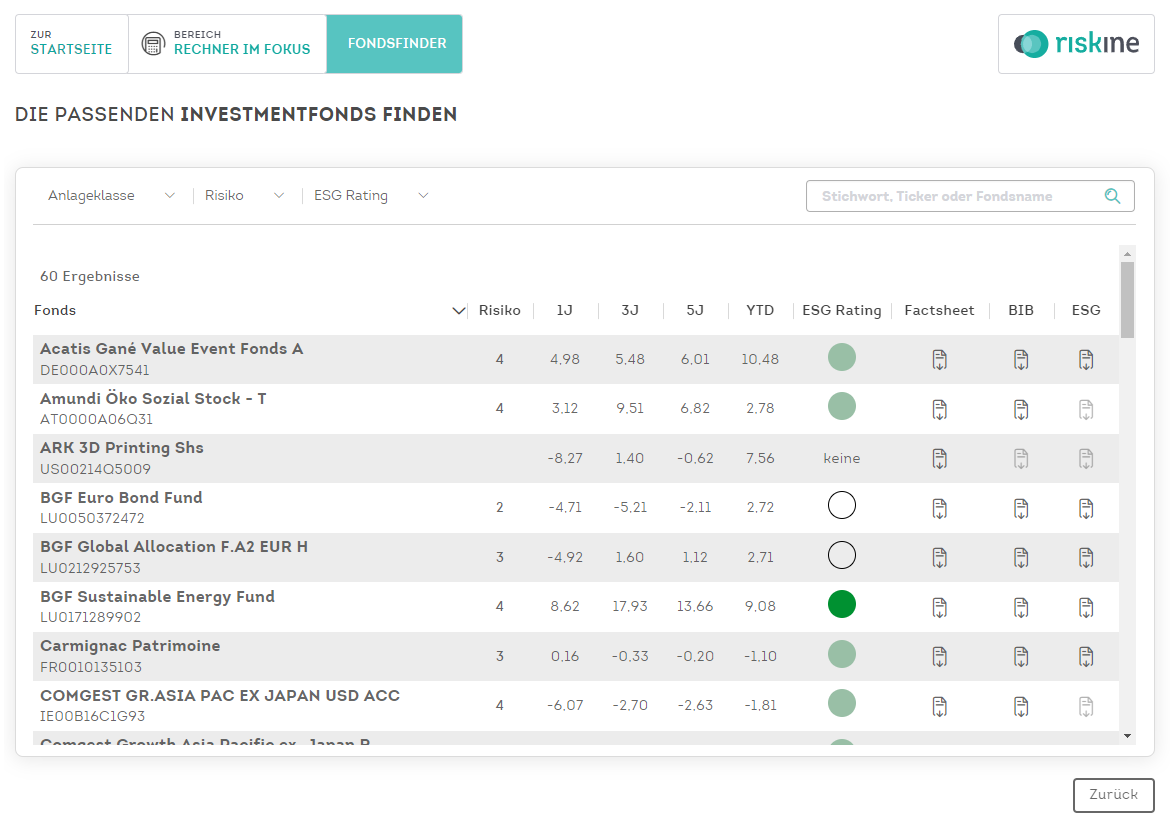1170x830 pixels.
Task: Select the Fondsfinder tab
Action: pos(397,44)
